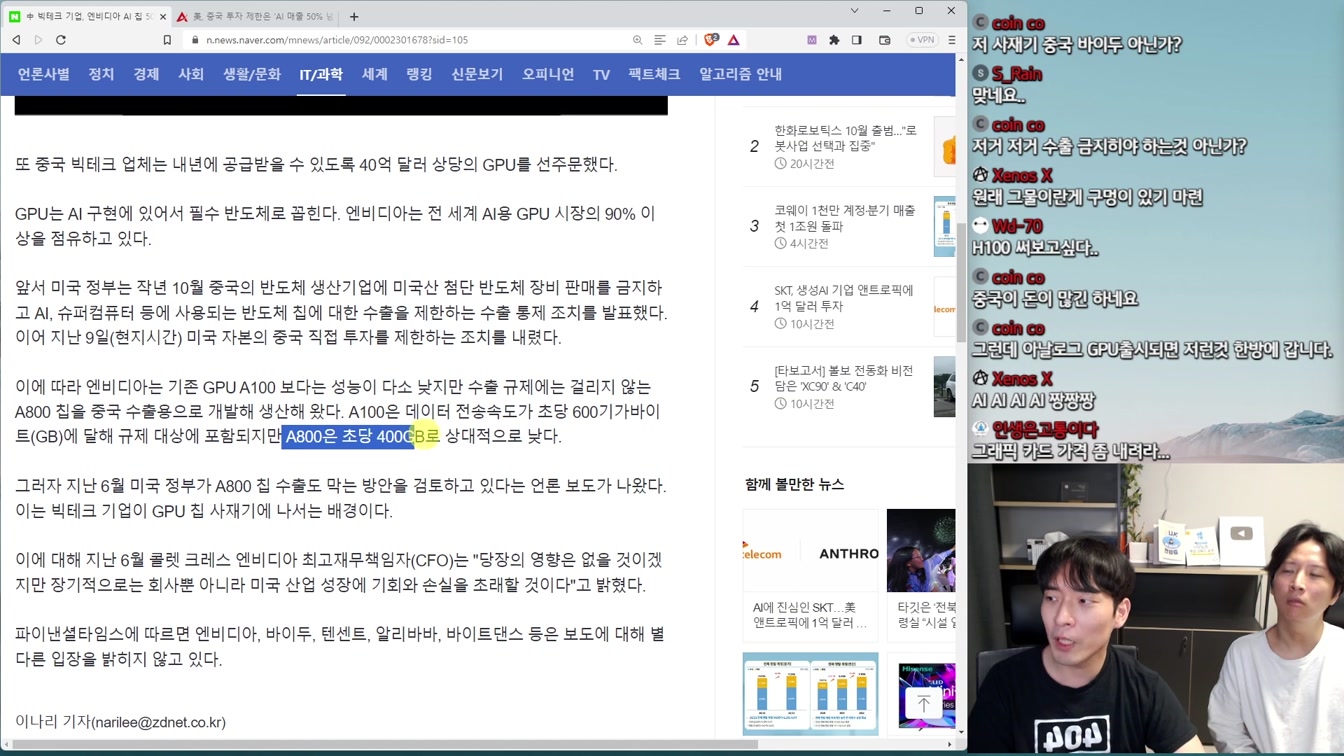This screenshot has width=1344, height=756.
Task: Open the Anthropic telecom recommended news thumbnail
Action: point(810,550)
